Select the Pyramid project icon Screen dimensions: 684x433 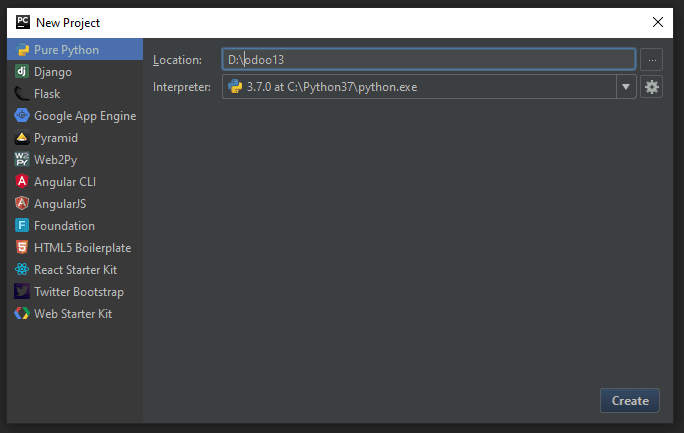22,137
